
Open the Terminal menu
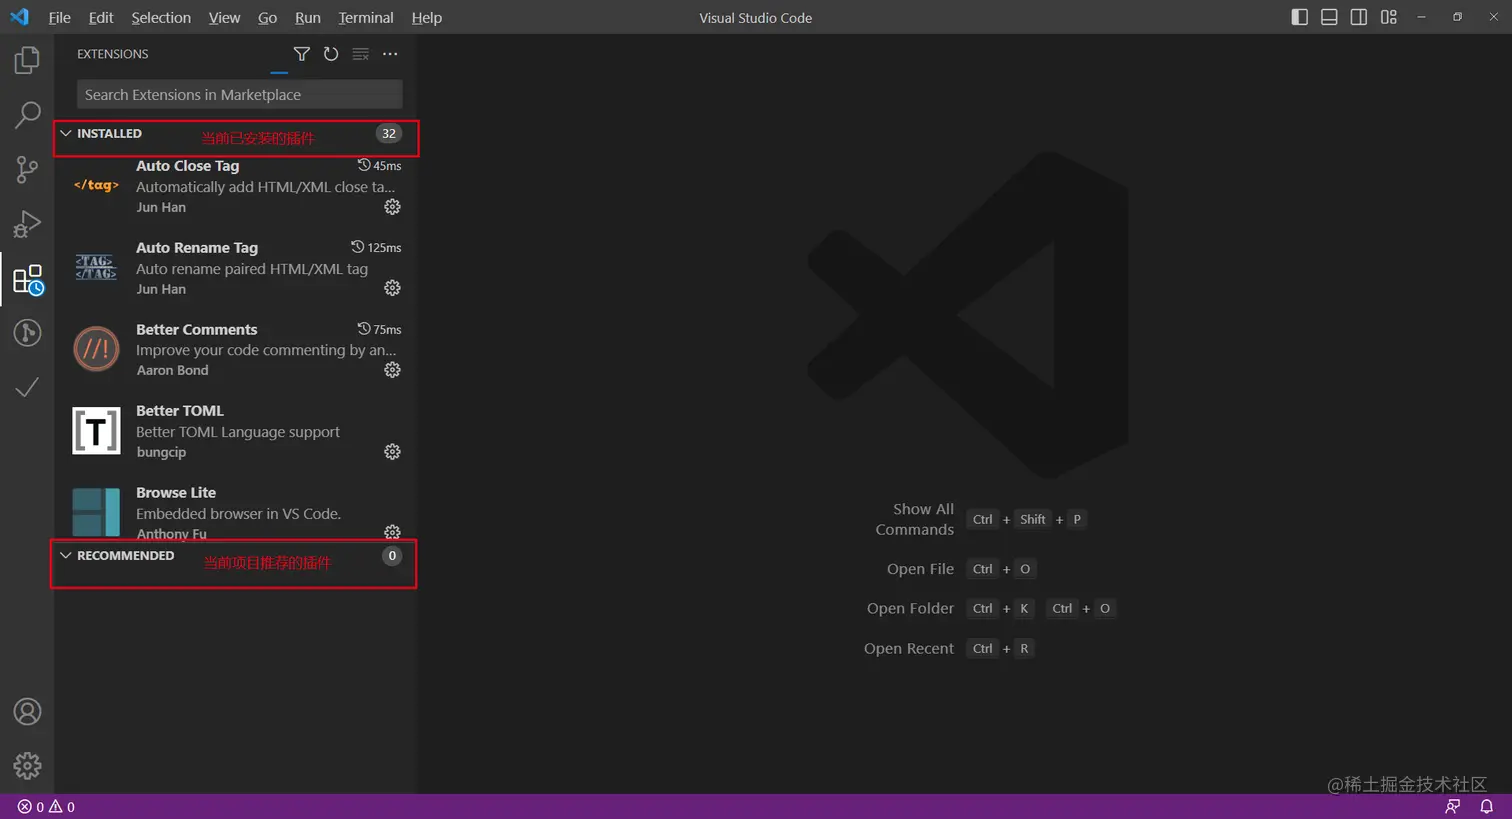point(366,17)
